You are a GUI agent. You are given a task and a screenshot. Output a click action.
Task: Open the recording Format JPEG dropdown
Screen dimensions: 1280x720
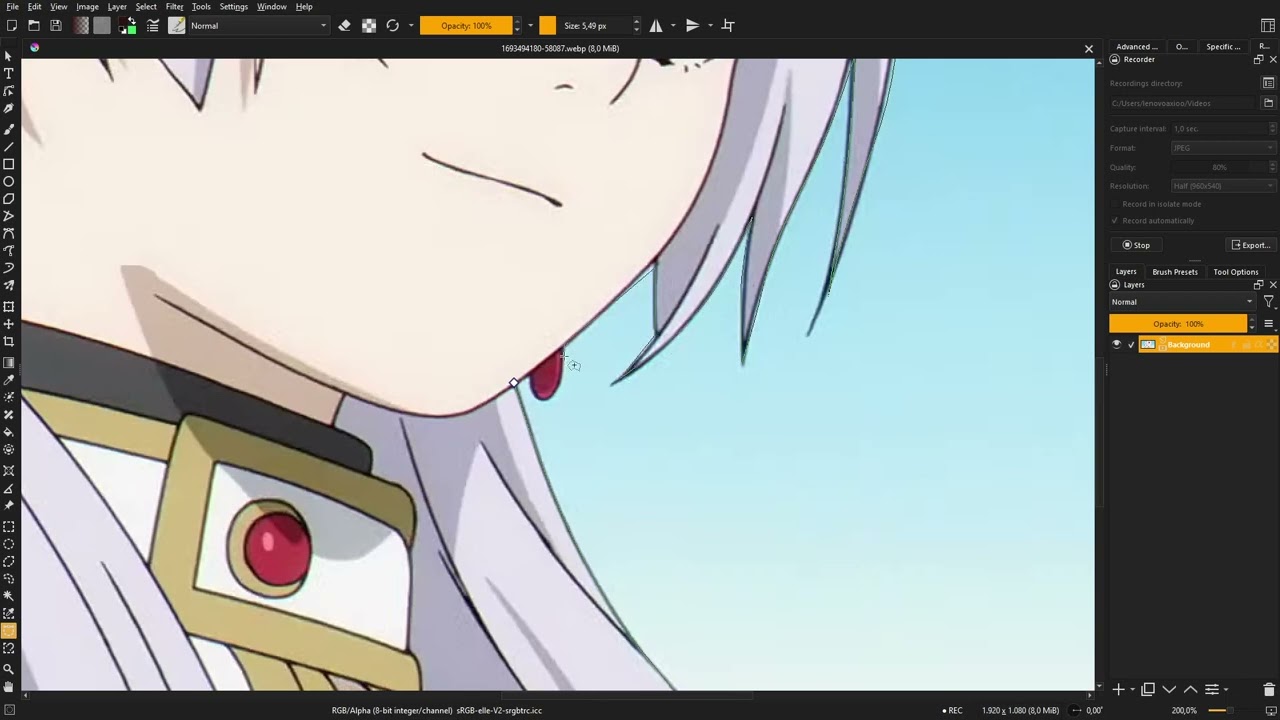[1223, 148]
